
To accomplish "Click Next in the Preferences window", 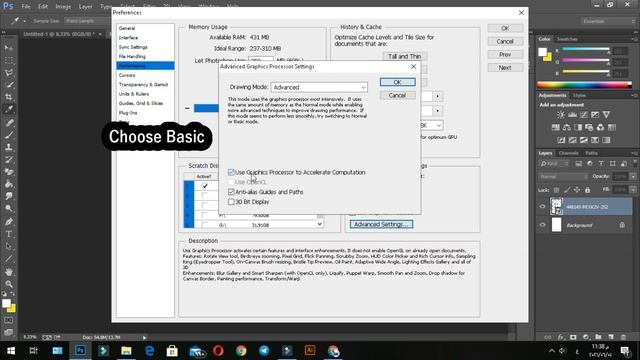I will pyautogui.click(x=505, y=68).
